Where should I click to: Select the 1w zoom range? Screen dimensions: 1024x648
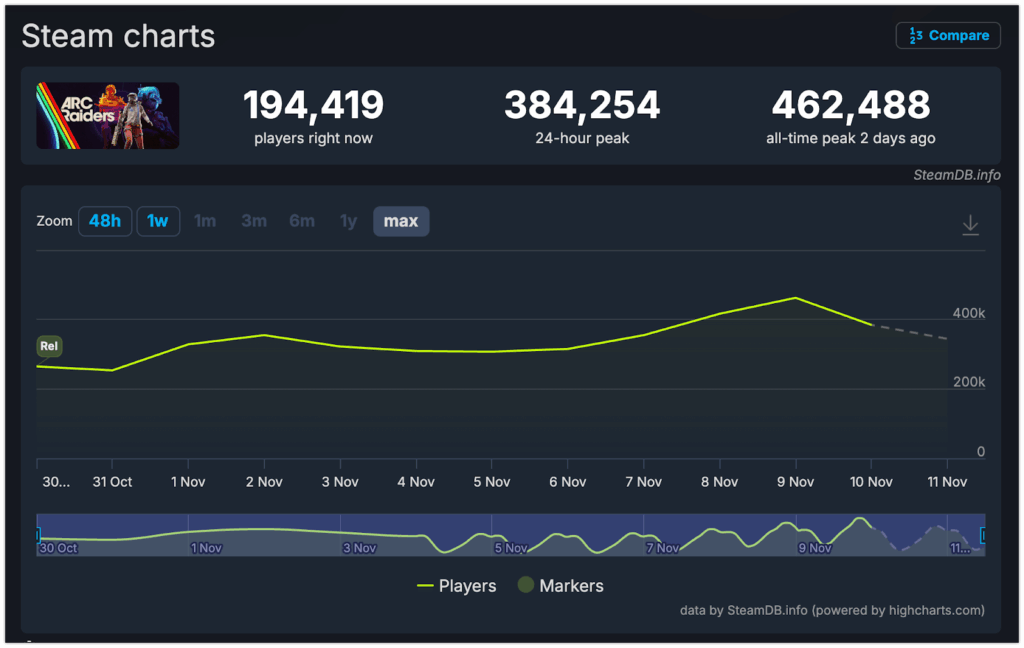(158, 221)
